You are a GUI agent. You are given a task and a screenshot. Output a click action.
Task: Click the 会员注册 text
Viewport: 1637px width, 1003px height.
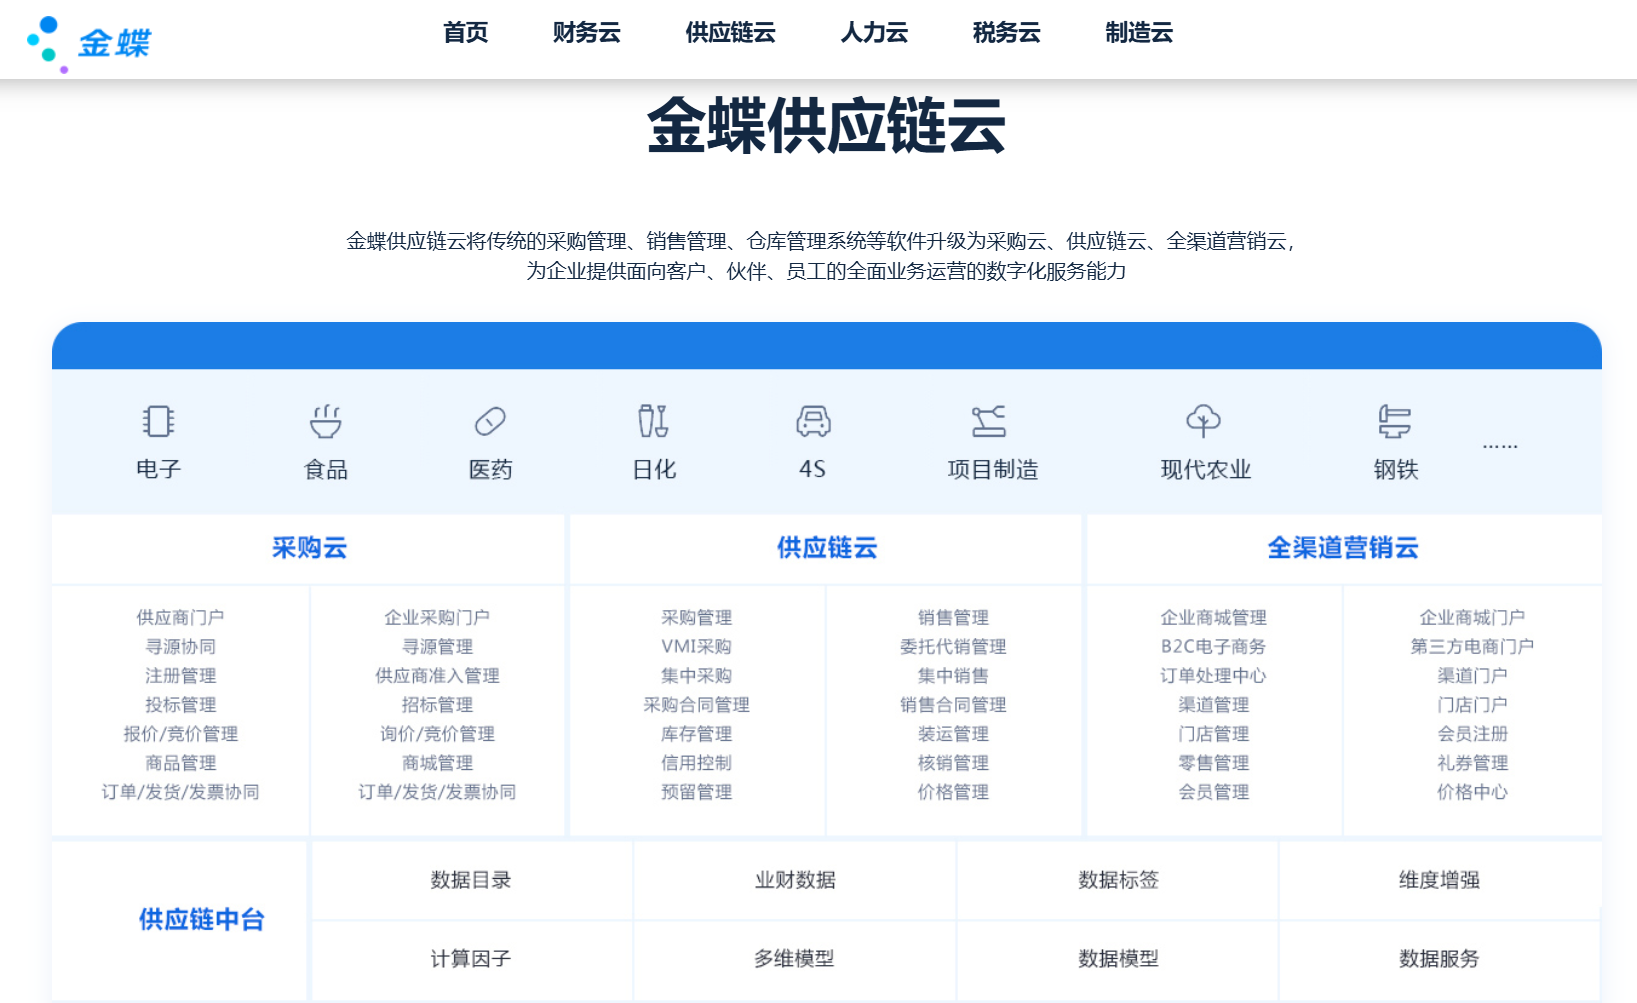1472,734
